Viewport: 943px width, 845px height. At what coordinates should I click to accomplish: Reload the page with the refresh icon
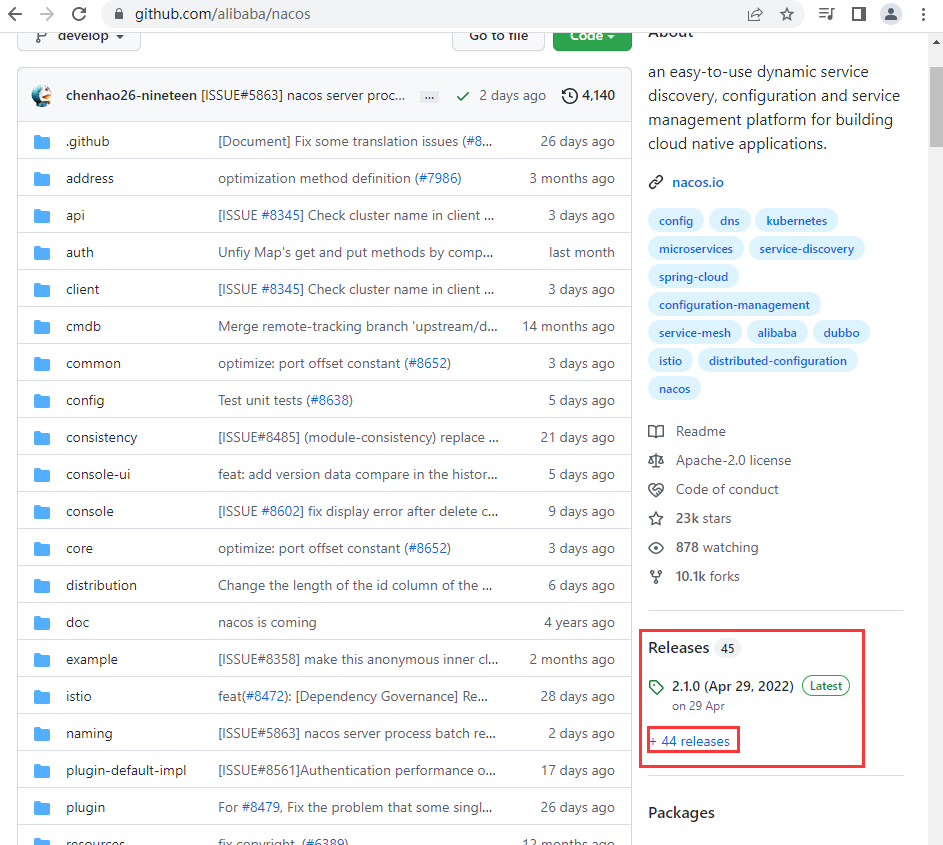click(79, 14)
